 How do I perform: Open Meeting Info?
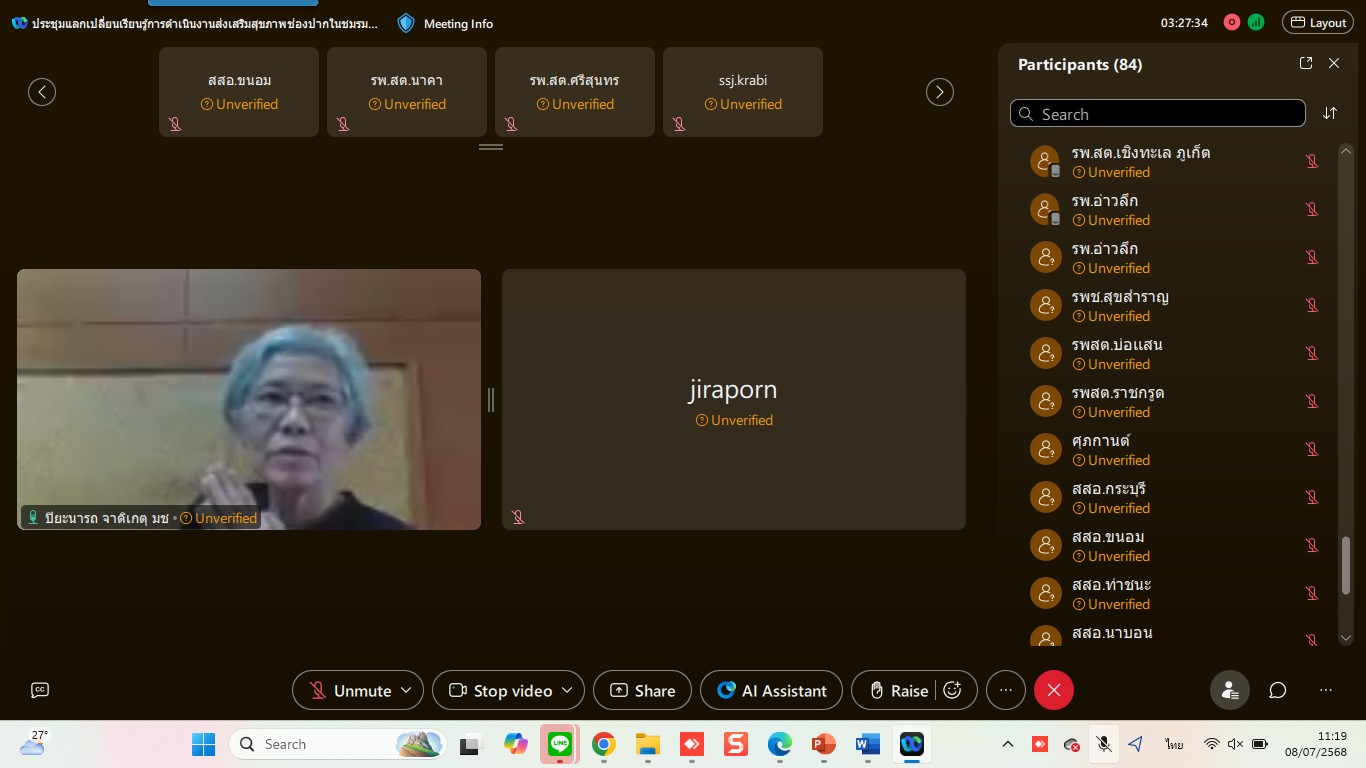pyautogui.click(x=446, y=23)
